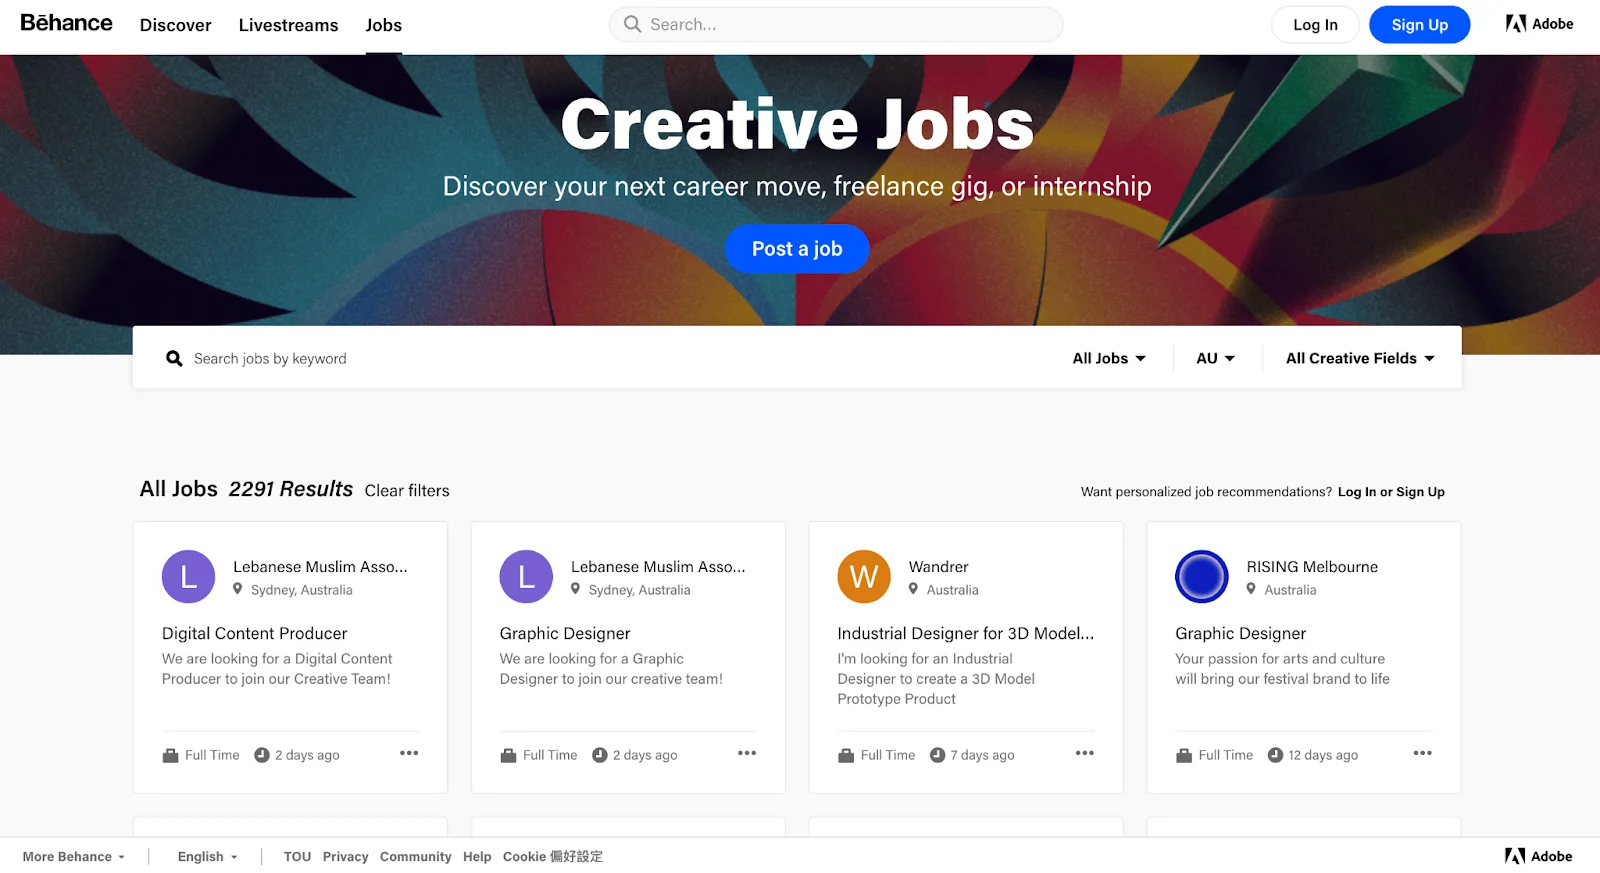Click the Sign Up button
This screenshot has height=873, width=1600.
pyautogui.click(x=1419, y=25)
